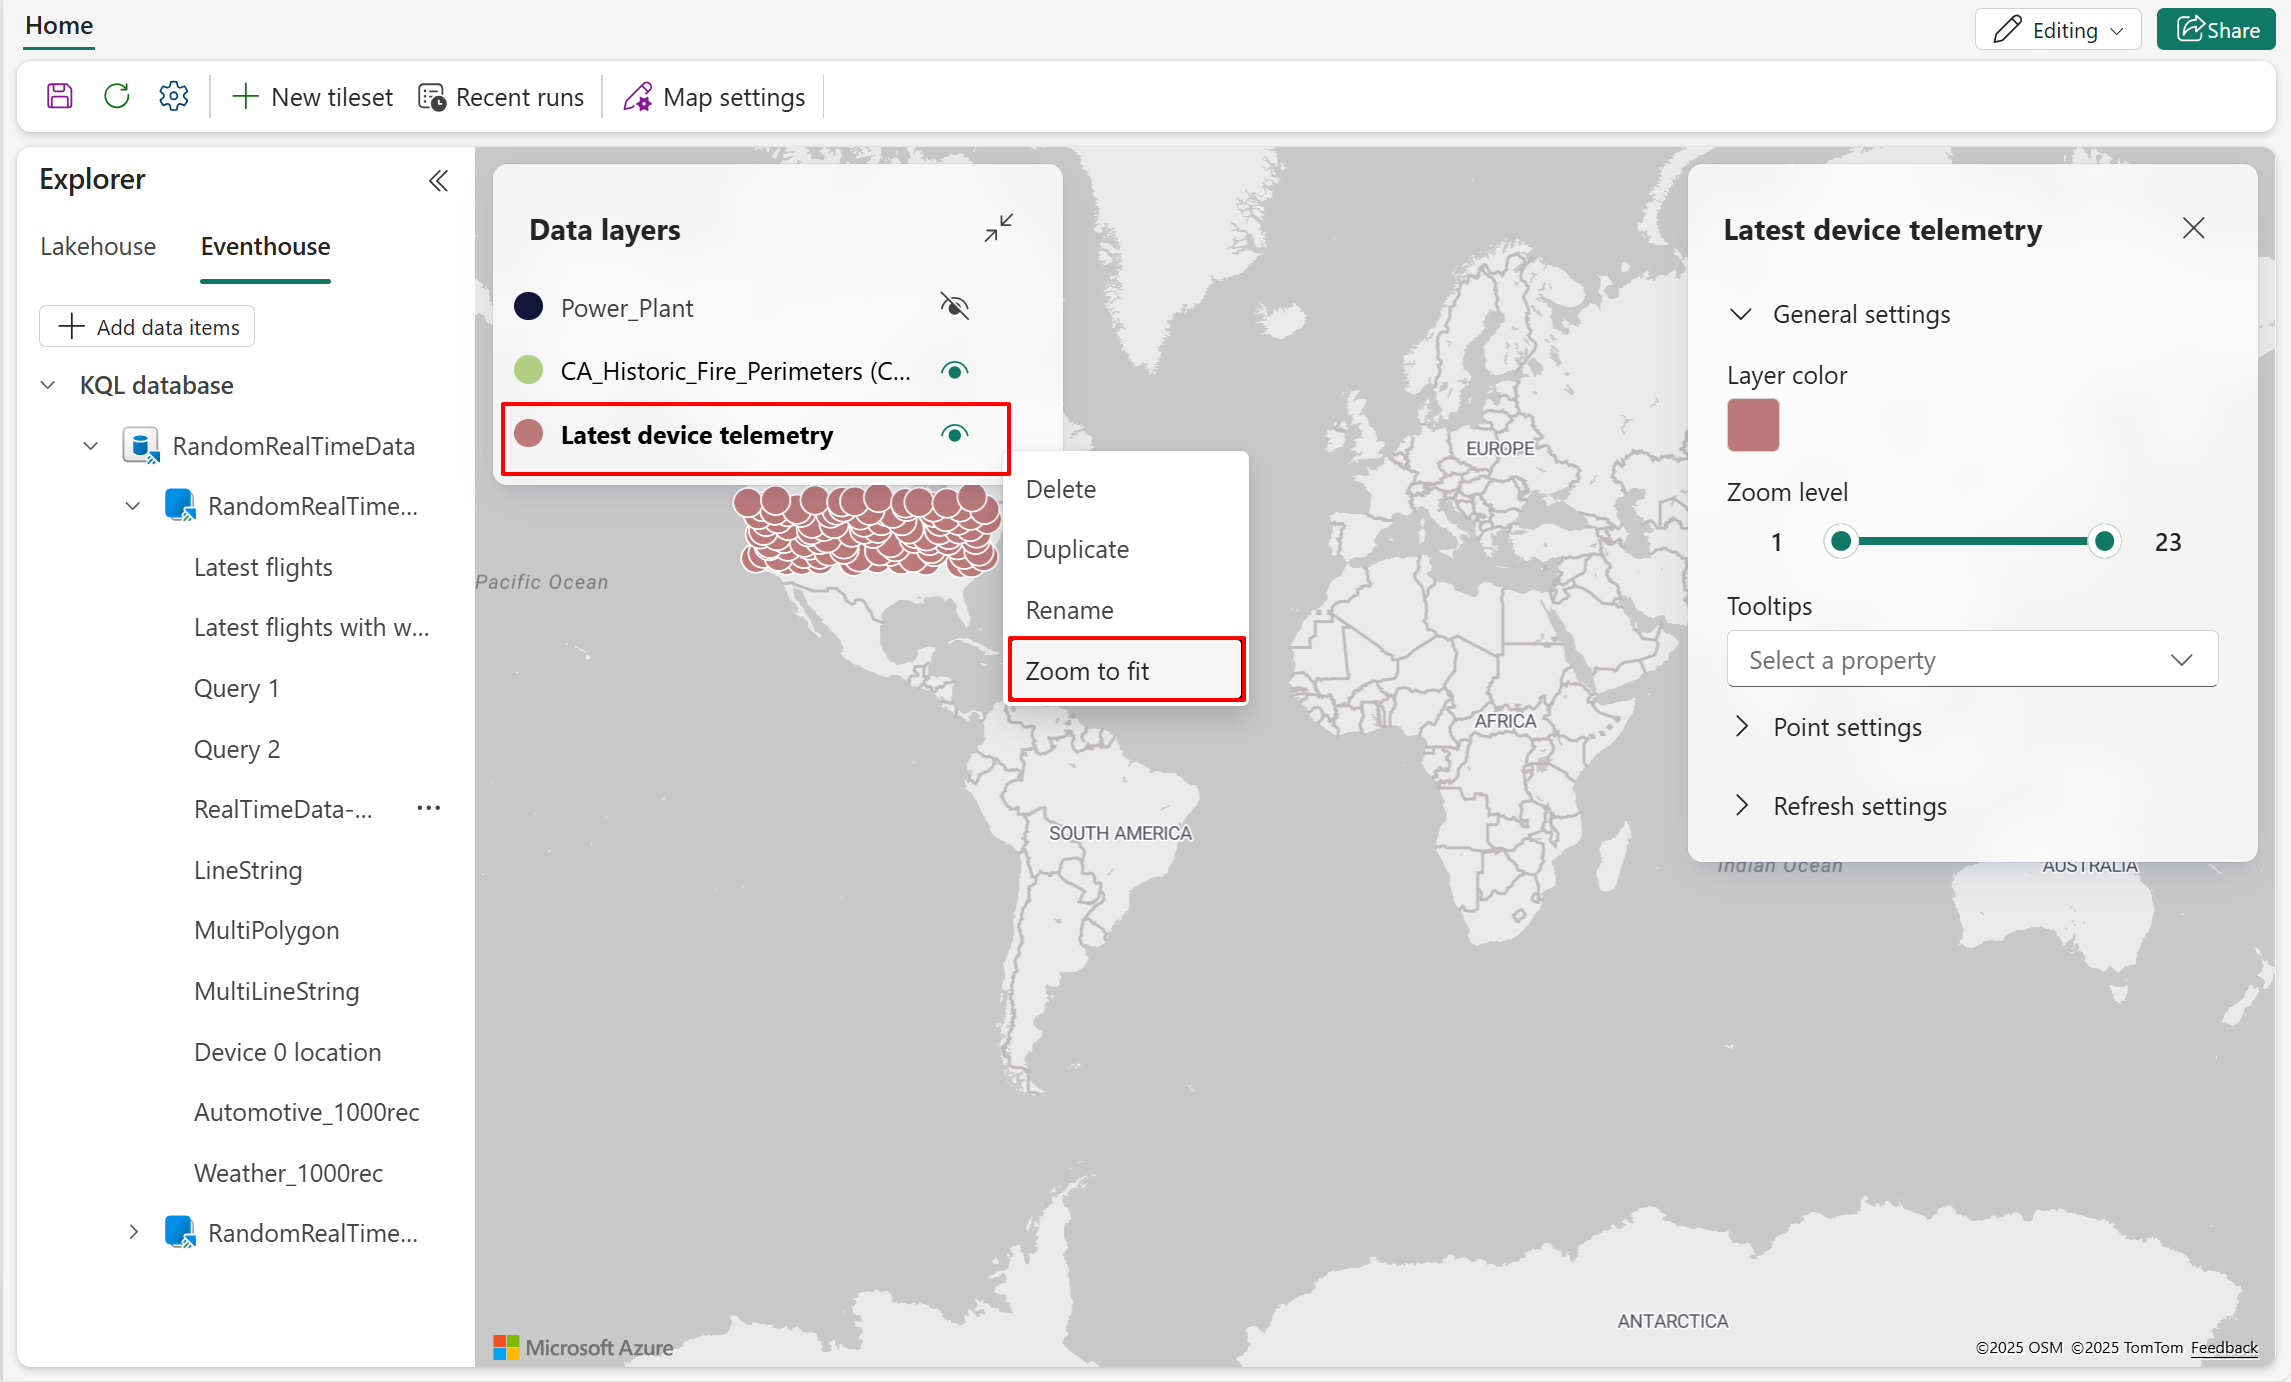The width and height of the screenshot is (2291, 1382).
Task: Show the hidden Power_Plant layer
Action: (954, 306)
